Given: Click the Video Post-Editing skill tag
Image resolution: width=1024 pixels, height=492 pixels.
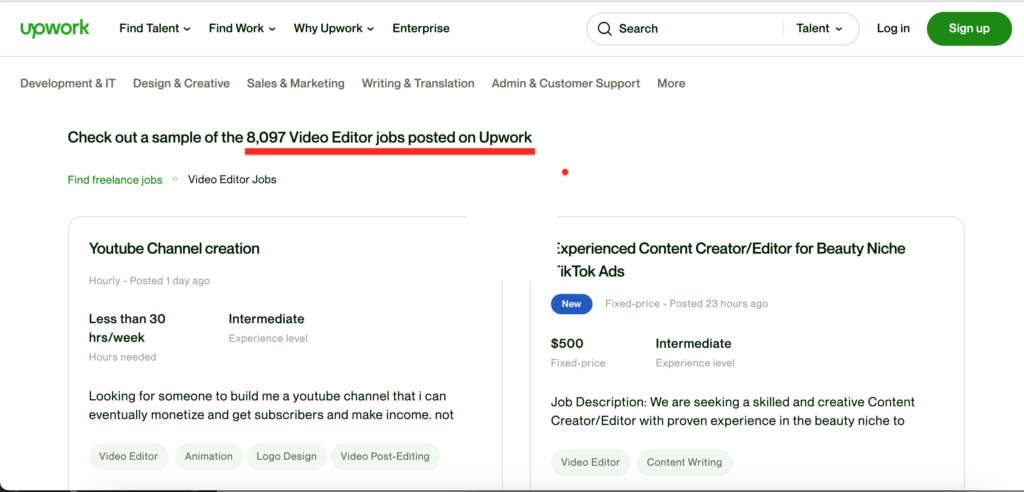Looking at the screenshot, I should click(x=385, y=457).
